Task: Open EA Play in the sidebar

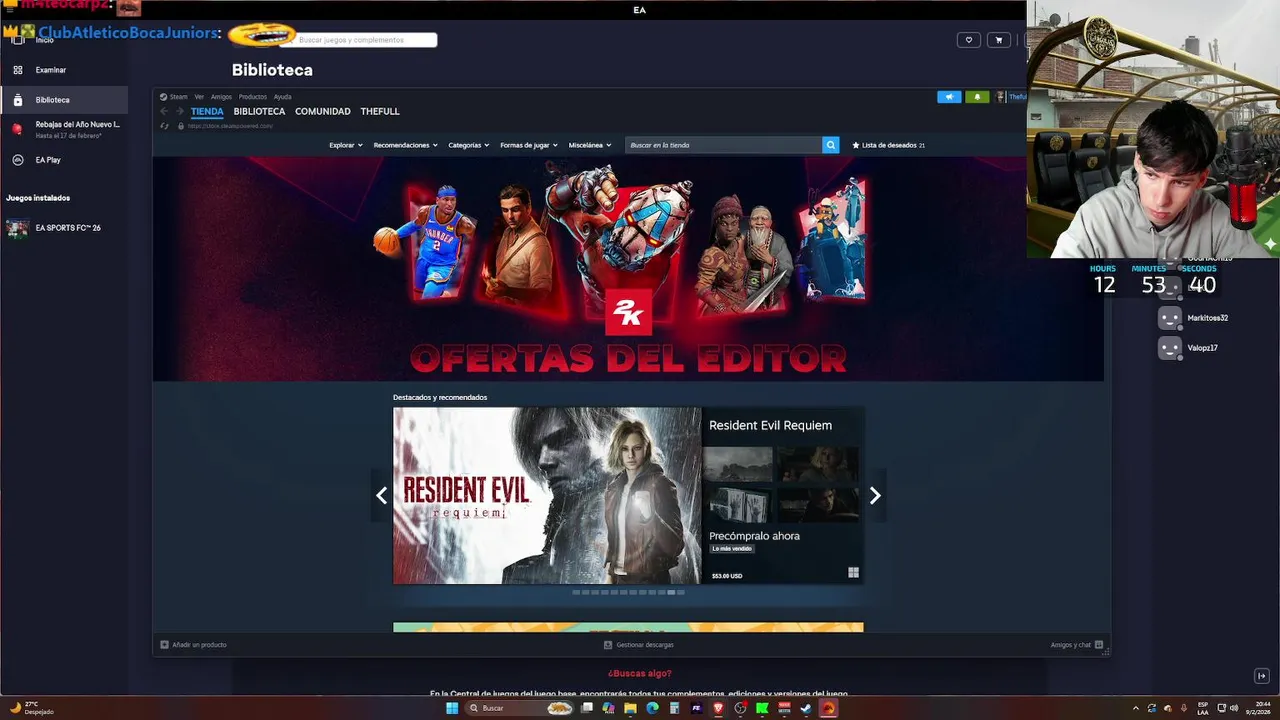Action: (64, 160)
